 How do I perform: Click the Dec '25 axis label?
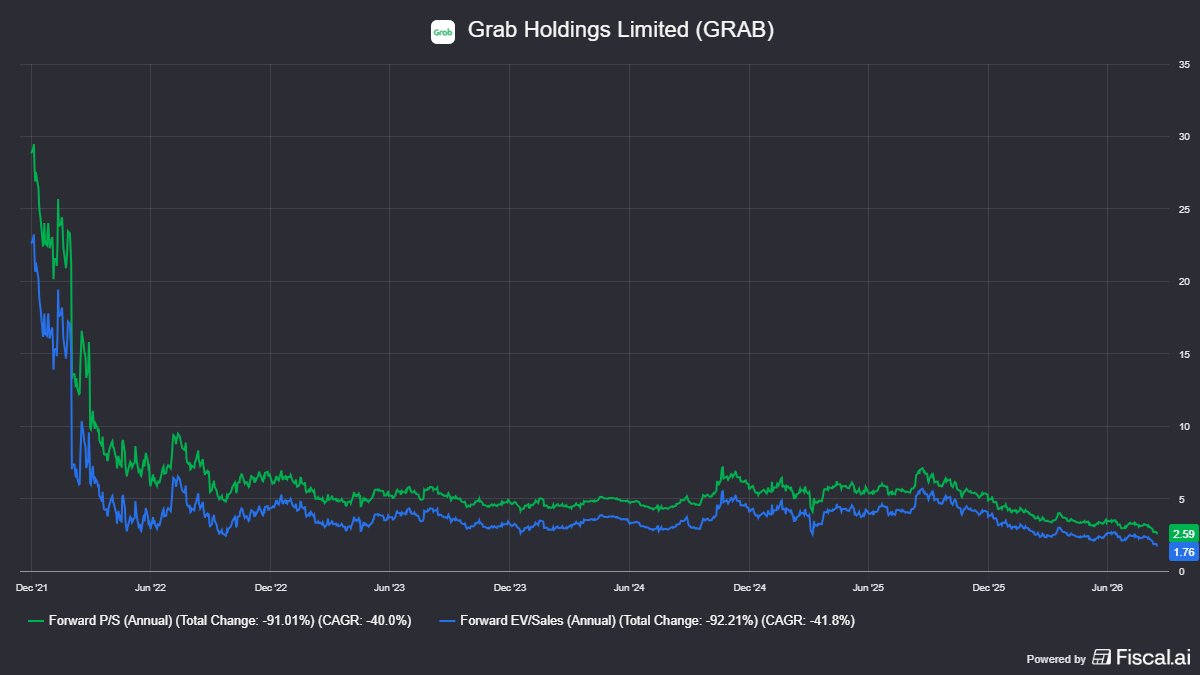click(988, 589)
